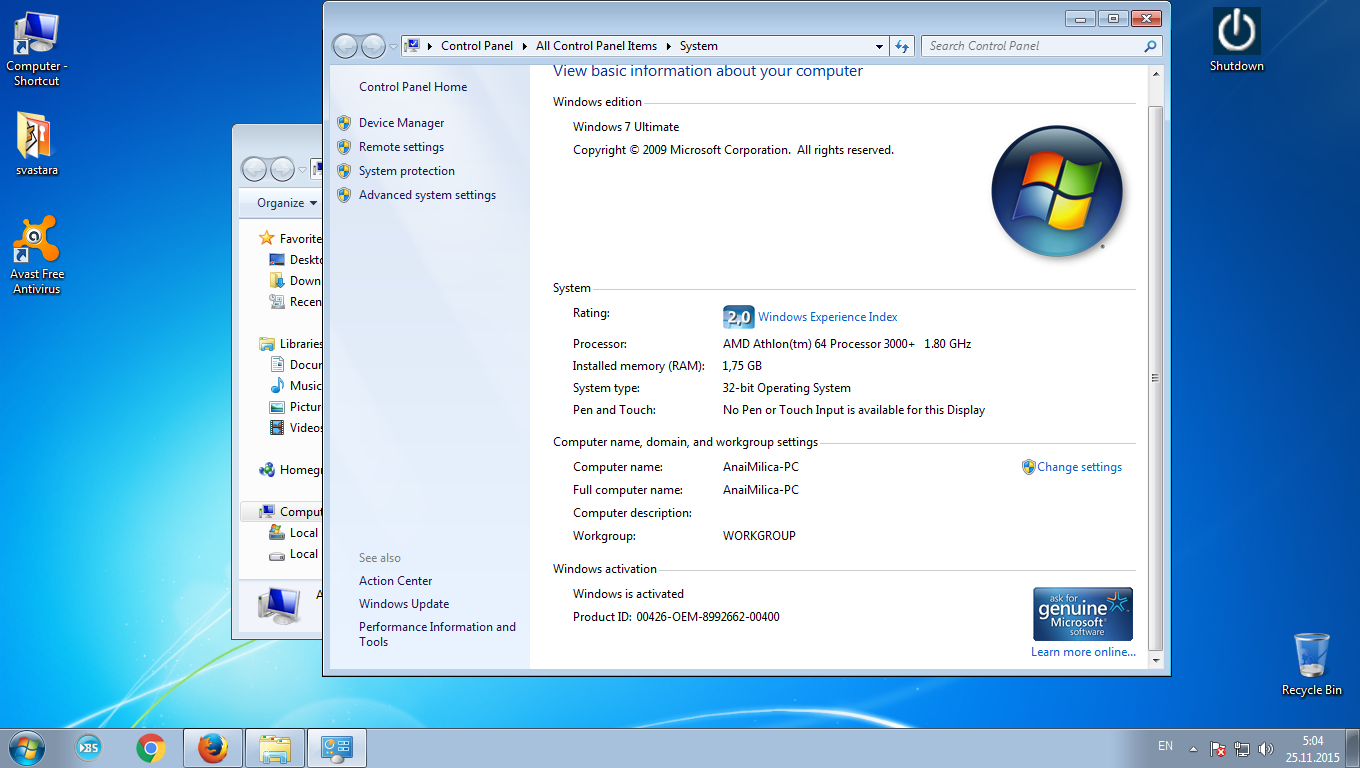Go forward in the System window

(x=373, y=46)
